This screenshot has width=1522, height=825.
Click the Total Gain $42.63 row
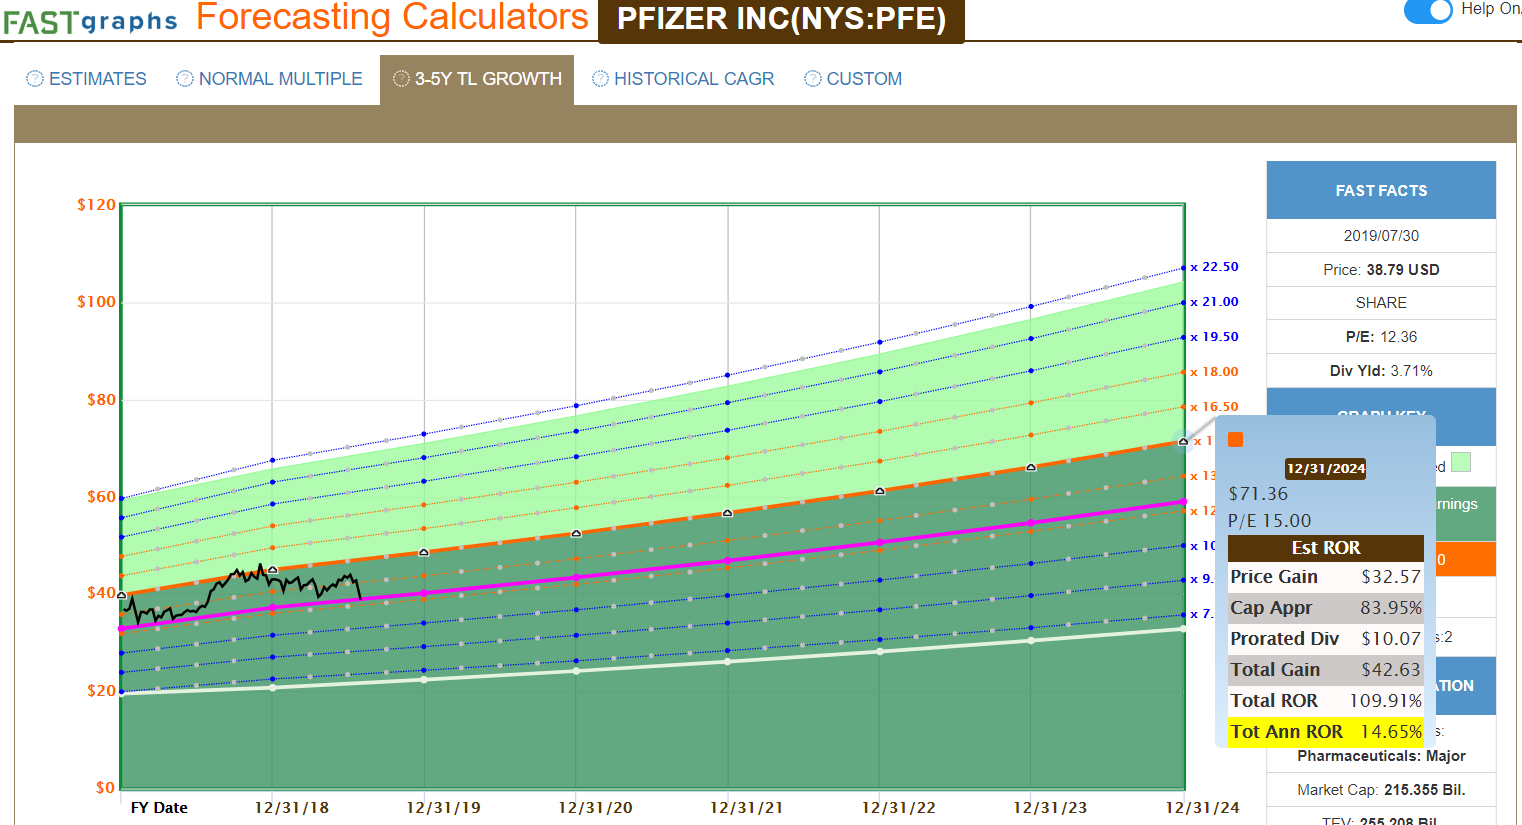click(x=1325, y=669)
